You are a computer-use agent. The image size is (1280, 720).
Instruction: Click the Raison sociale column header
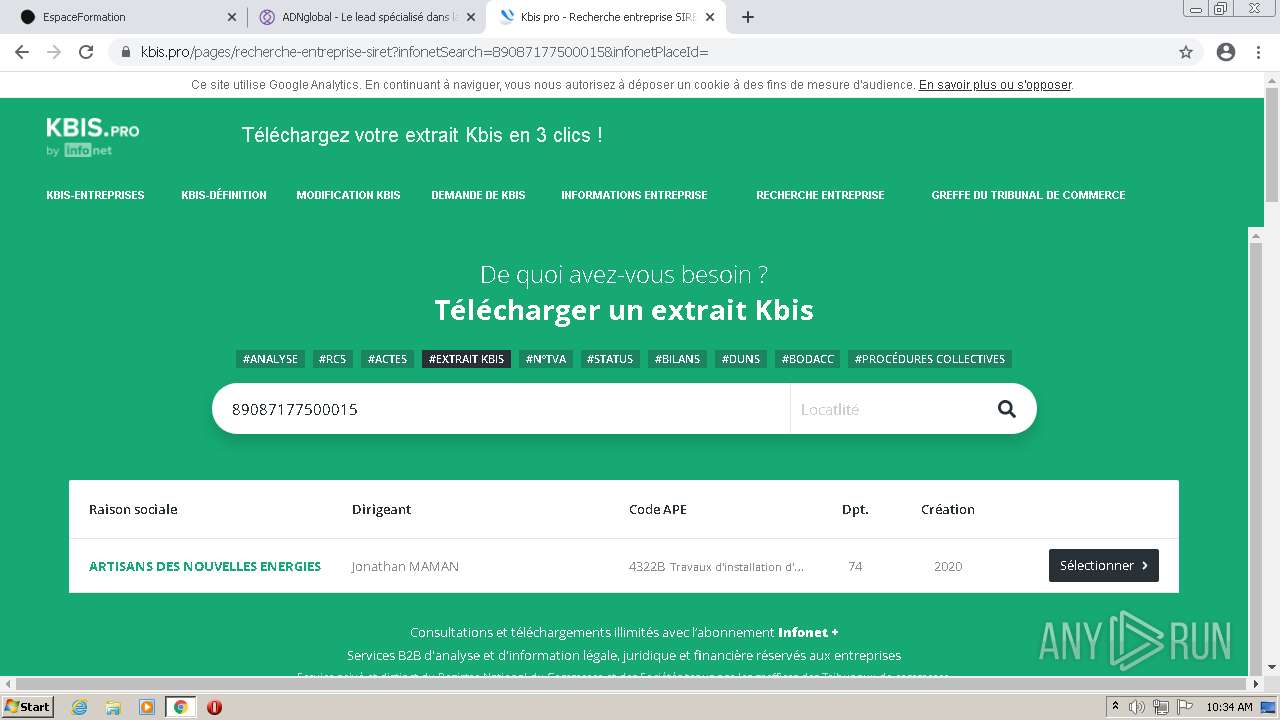point(133,509)
